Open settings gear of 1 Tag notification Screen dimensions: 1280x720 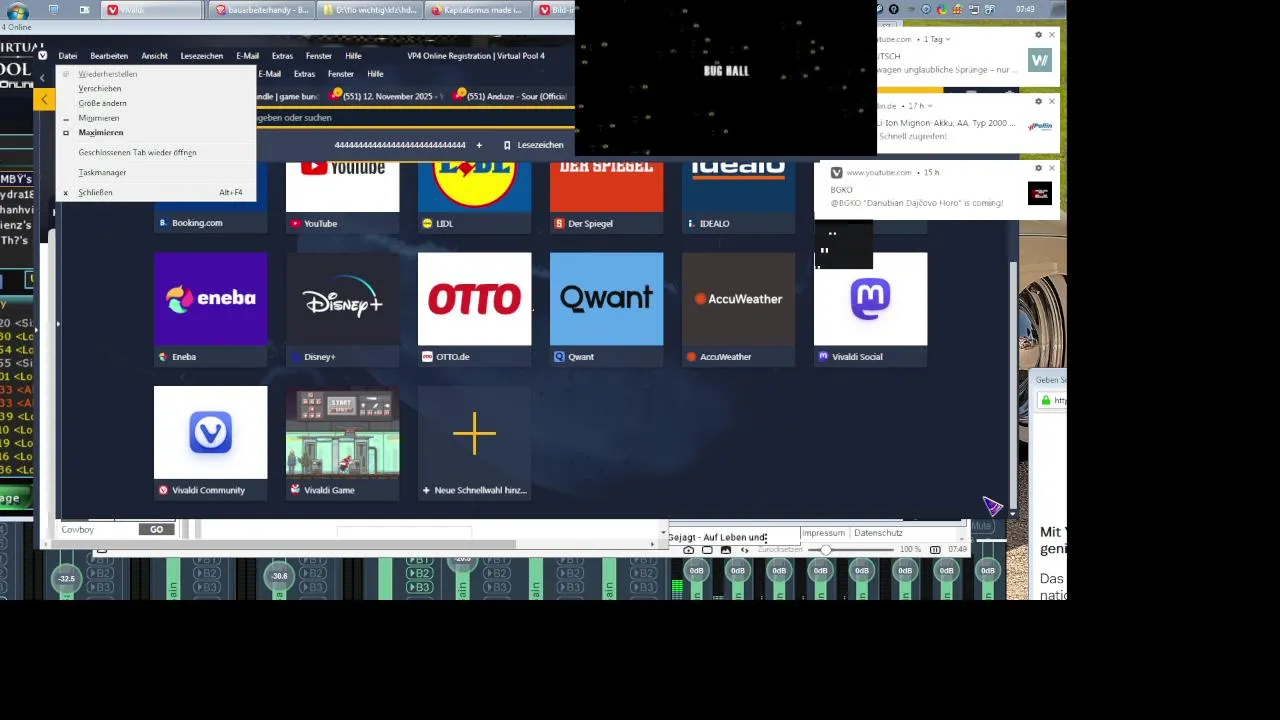pyautogui.click(x=1038, y=35)
